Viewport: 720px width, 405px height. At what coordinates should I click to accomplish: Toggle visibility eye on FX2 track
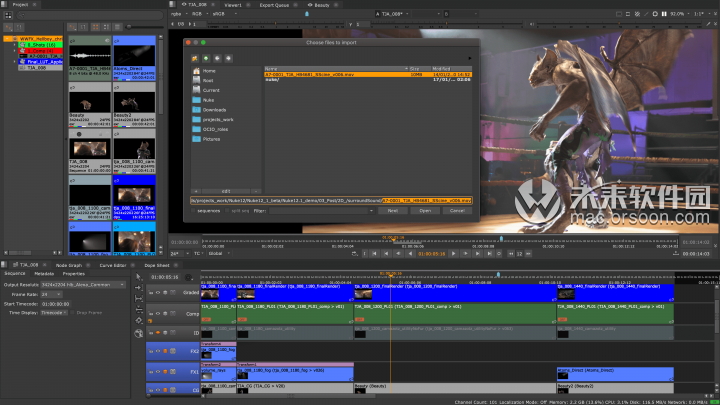point(158,351)
